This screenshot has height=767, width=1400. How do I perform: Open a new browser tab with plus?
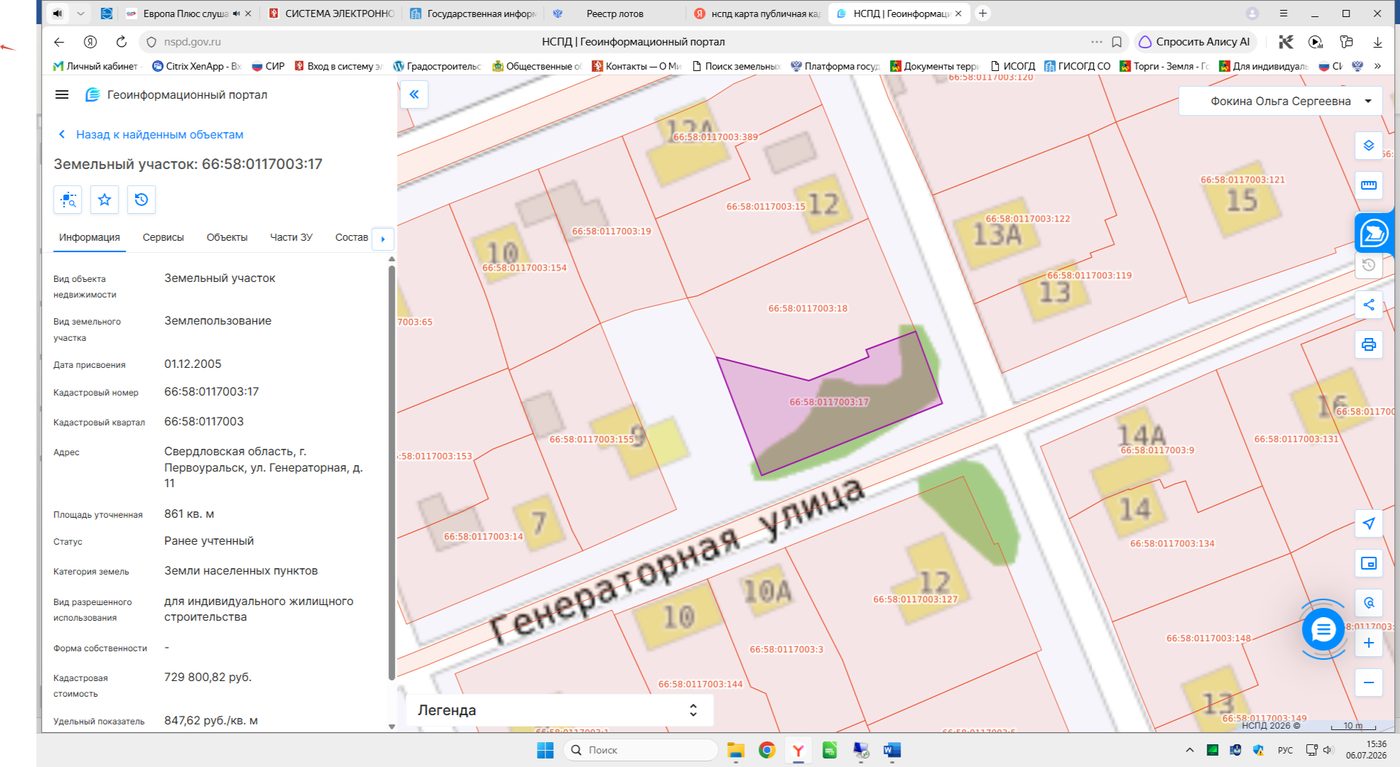pos(983,13)
